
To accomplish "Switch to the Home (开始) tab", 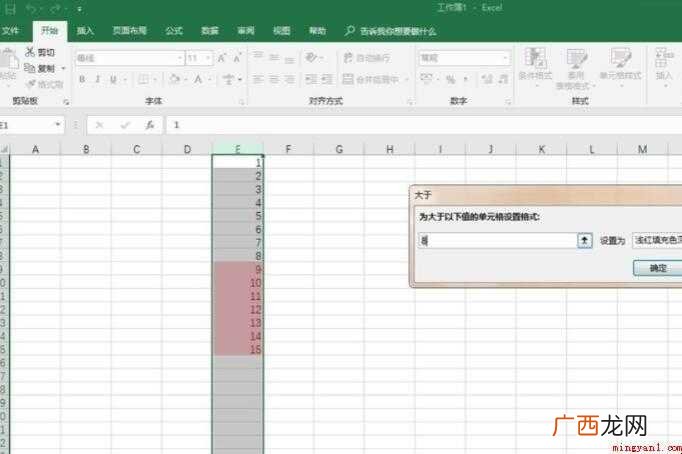I will 50,30.
